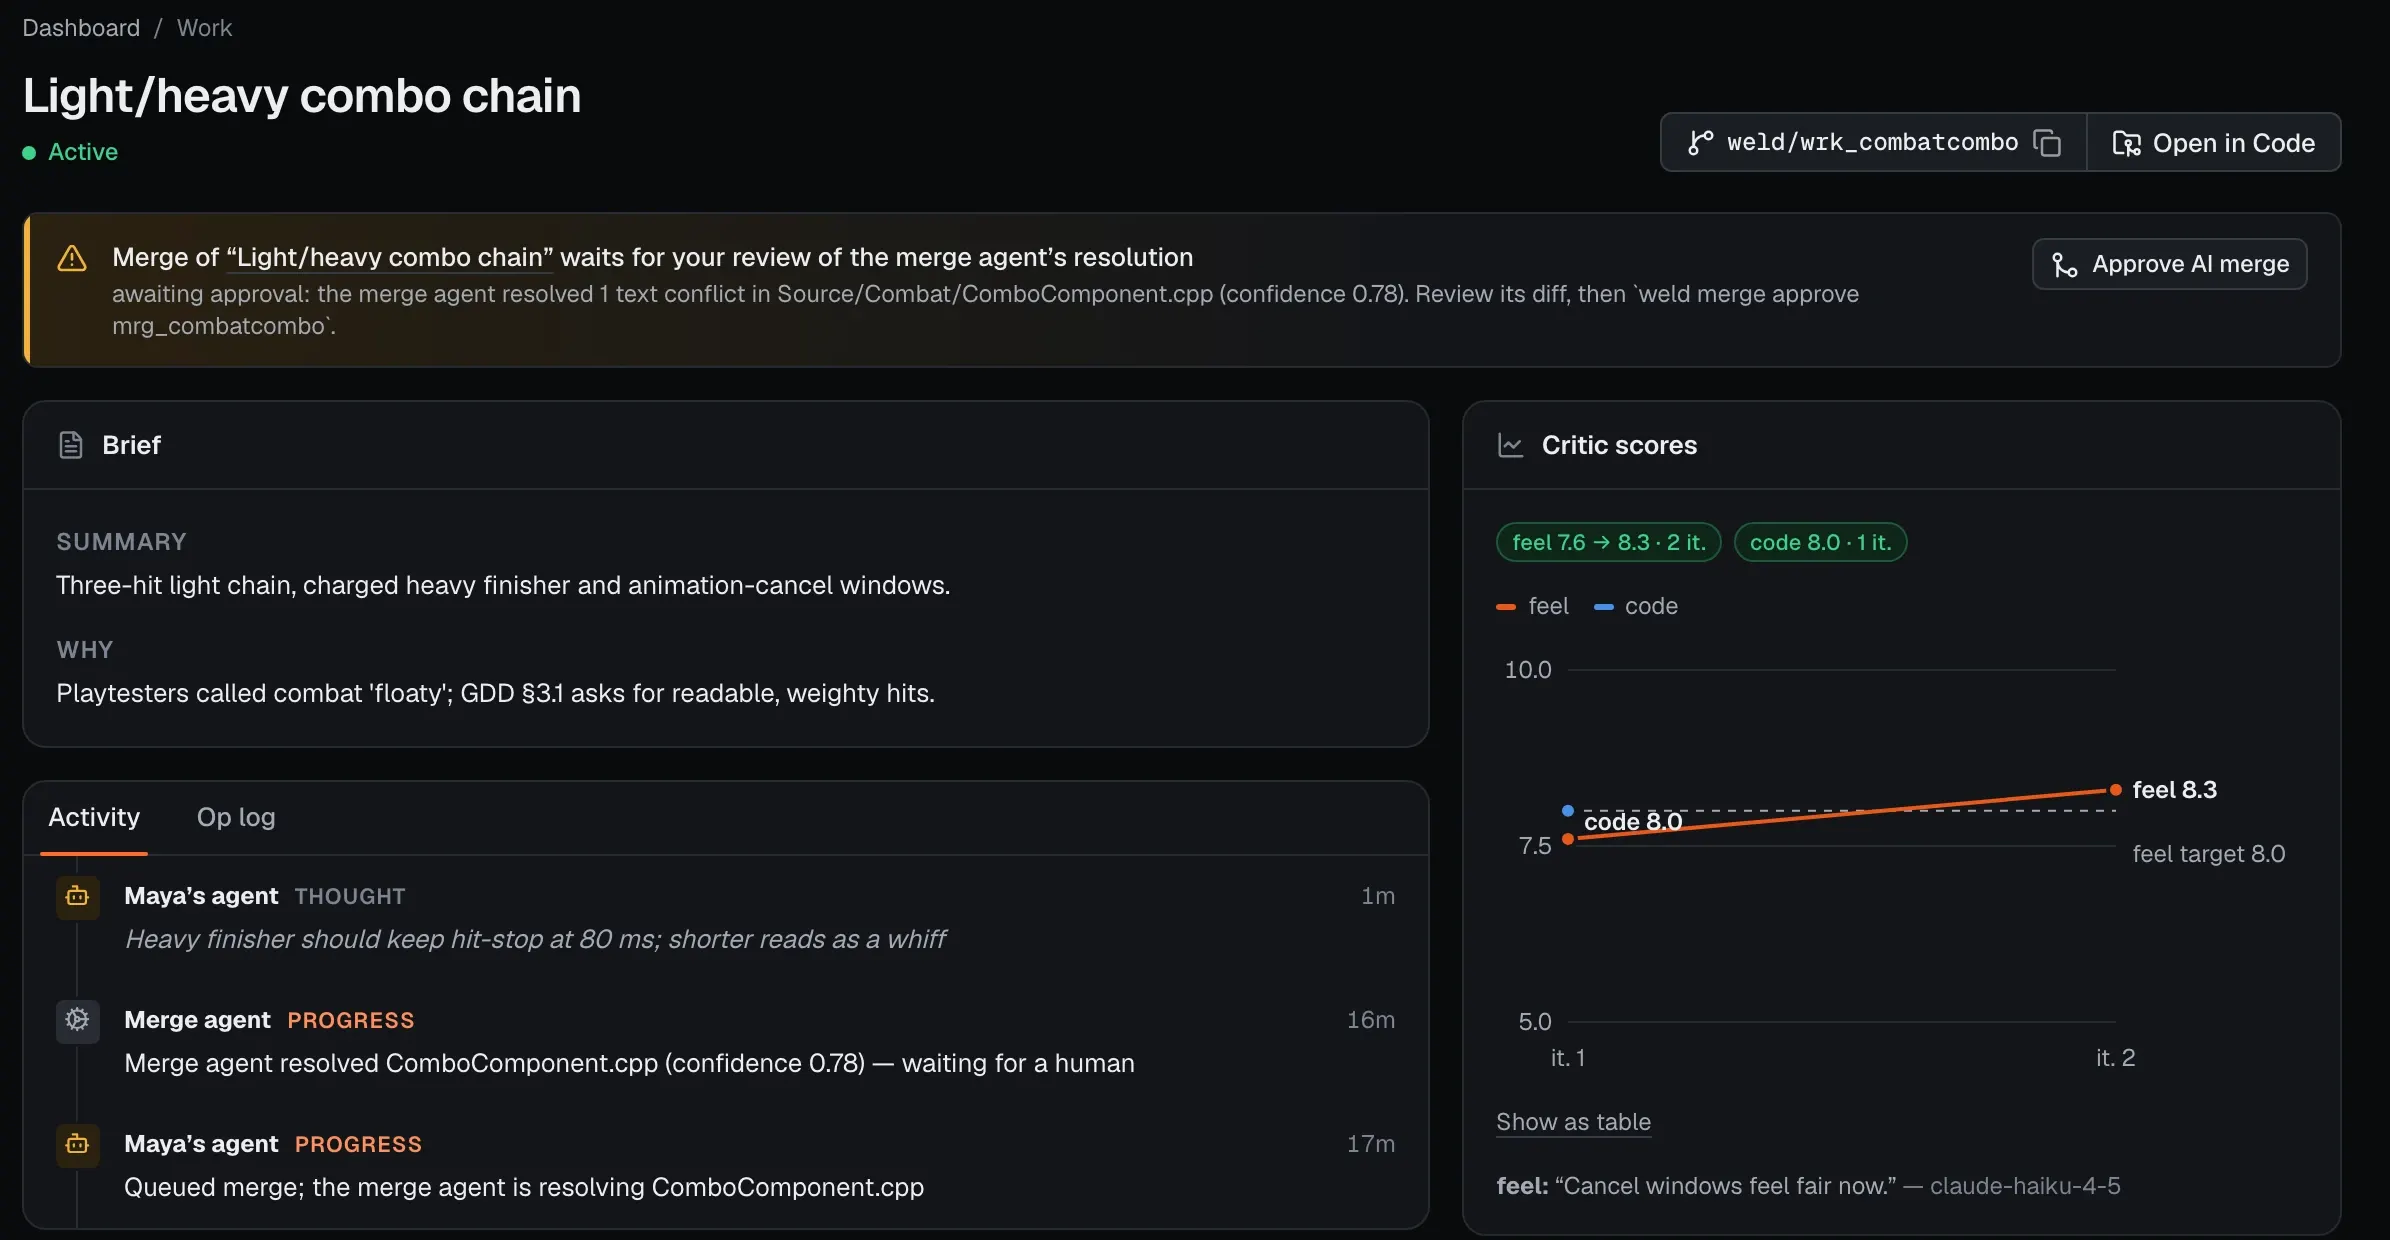Click the Brief document icon

tap(70, 445)
